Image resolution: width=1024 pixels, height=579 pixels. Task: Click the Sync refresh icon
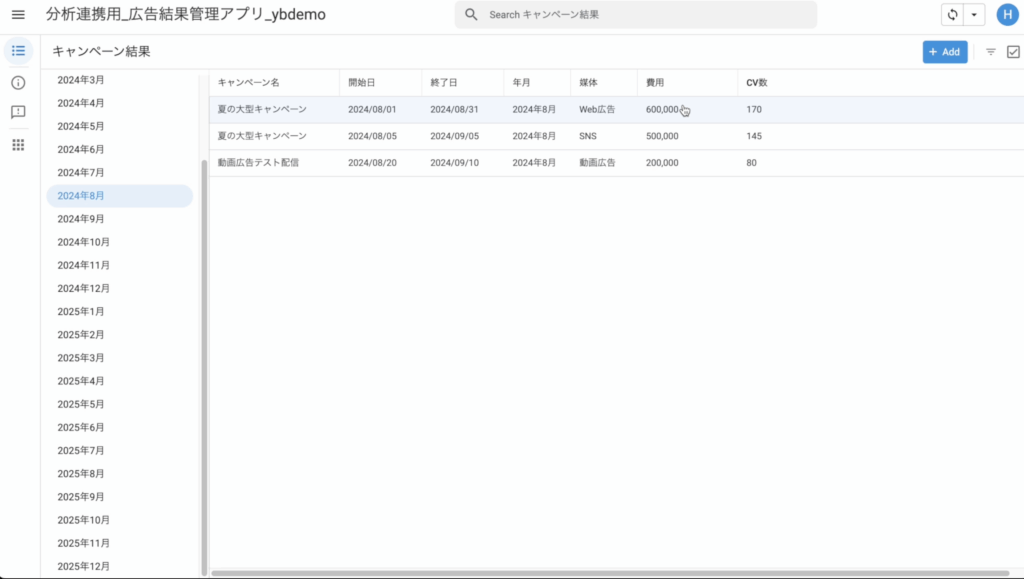(x=952, y=15)
